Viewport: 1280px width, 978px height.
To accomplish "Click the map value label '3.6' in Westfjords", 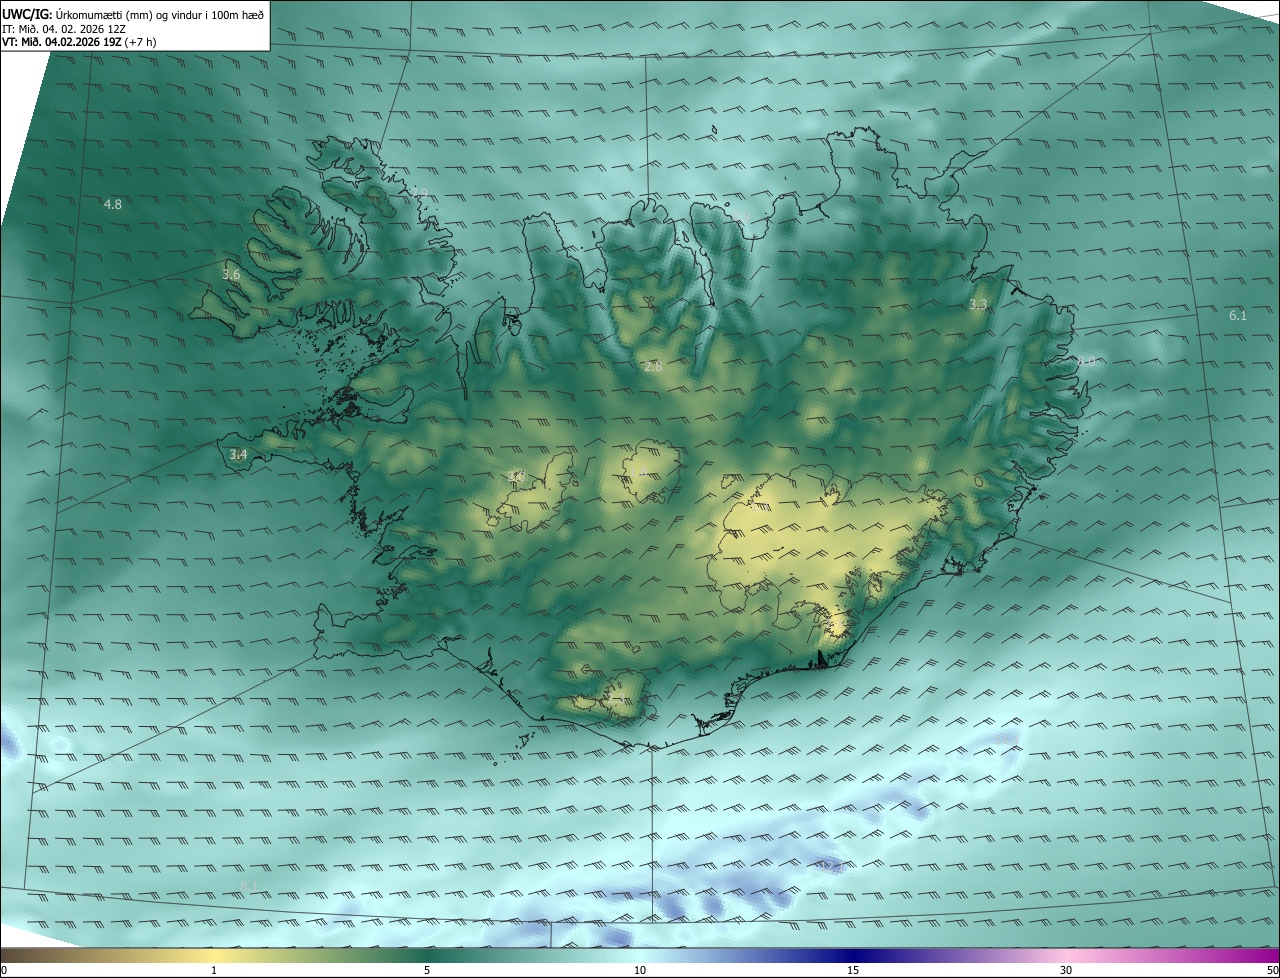I will point(231,274).
